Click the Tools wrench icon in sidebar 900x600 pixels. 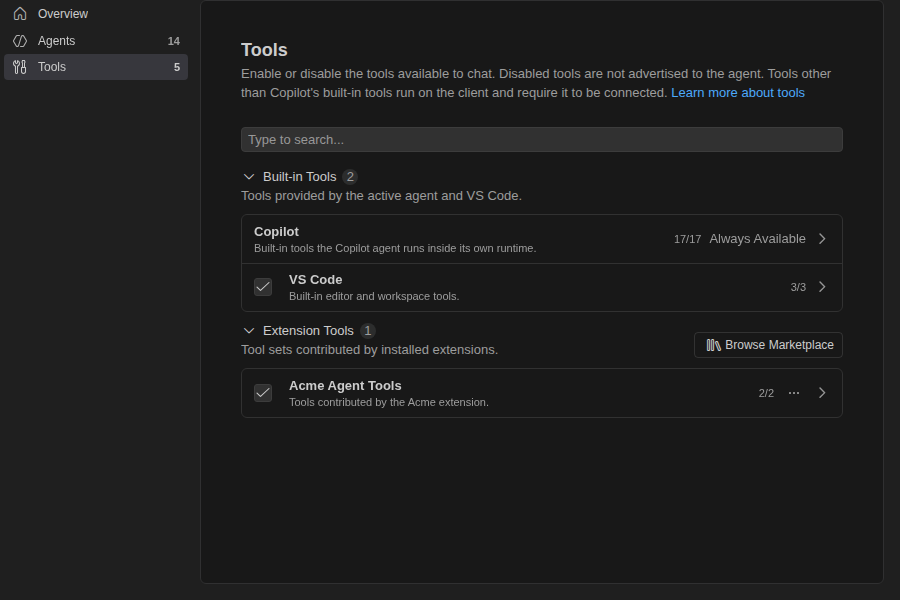(x=20, y=67)
